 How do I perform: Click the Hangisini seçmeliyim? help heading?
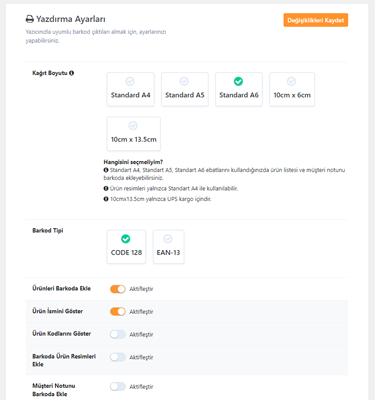(x=133, y=162)
